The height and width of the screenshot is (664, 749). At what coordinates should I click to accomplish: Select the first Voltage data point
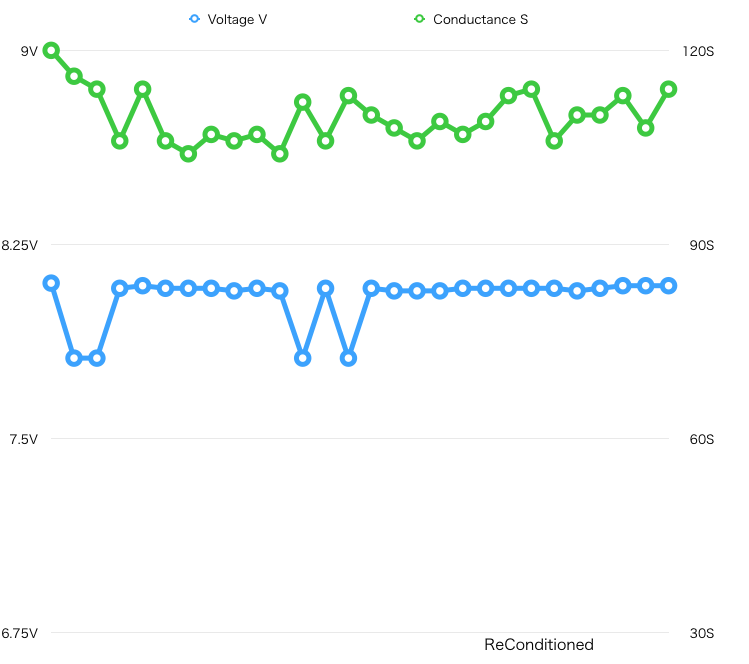pyautogui.click(x=51, y=283)
